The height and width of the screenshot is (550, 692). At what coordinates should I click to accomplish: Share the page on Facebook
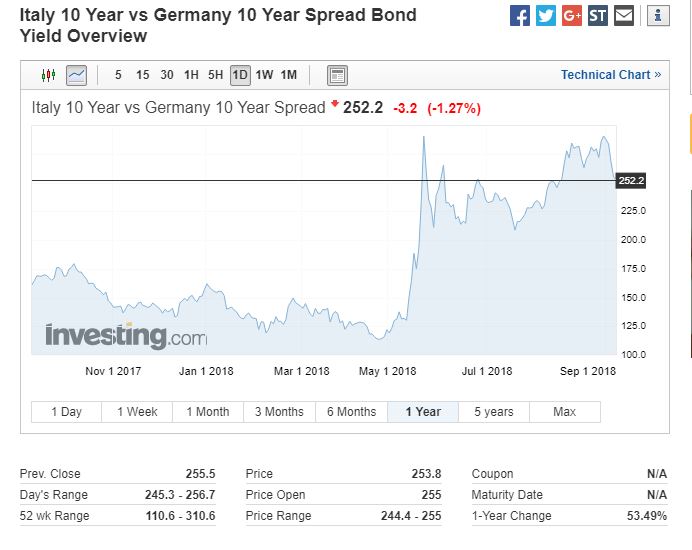pyautogui.click(x=520, y=16)
